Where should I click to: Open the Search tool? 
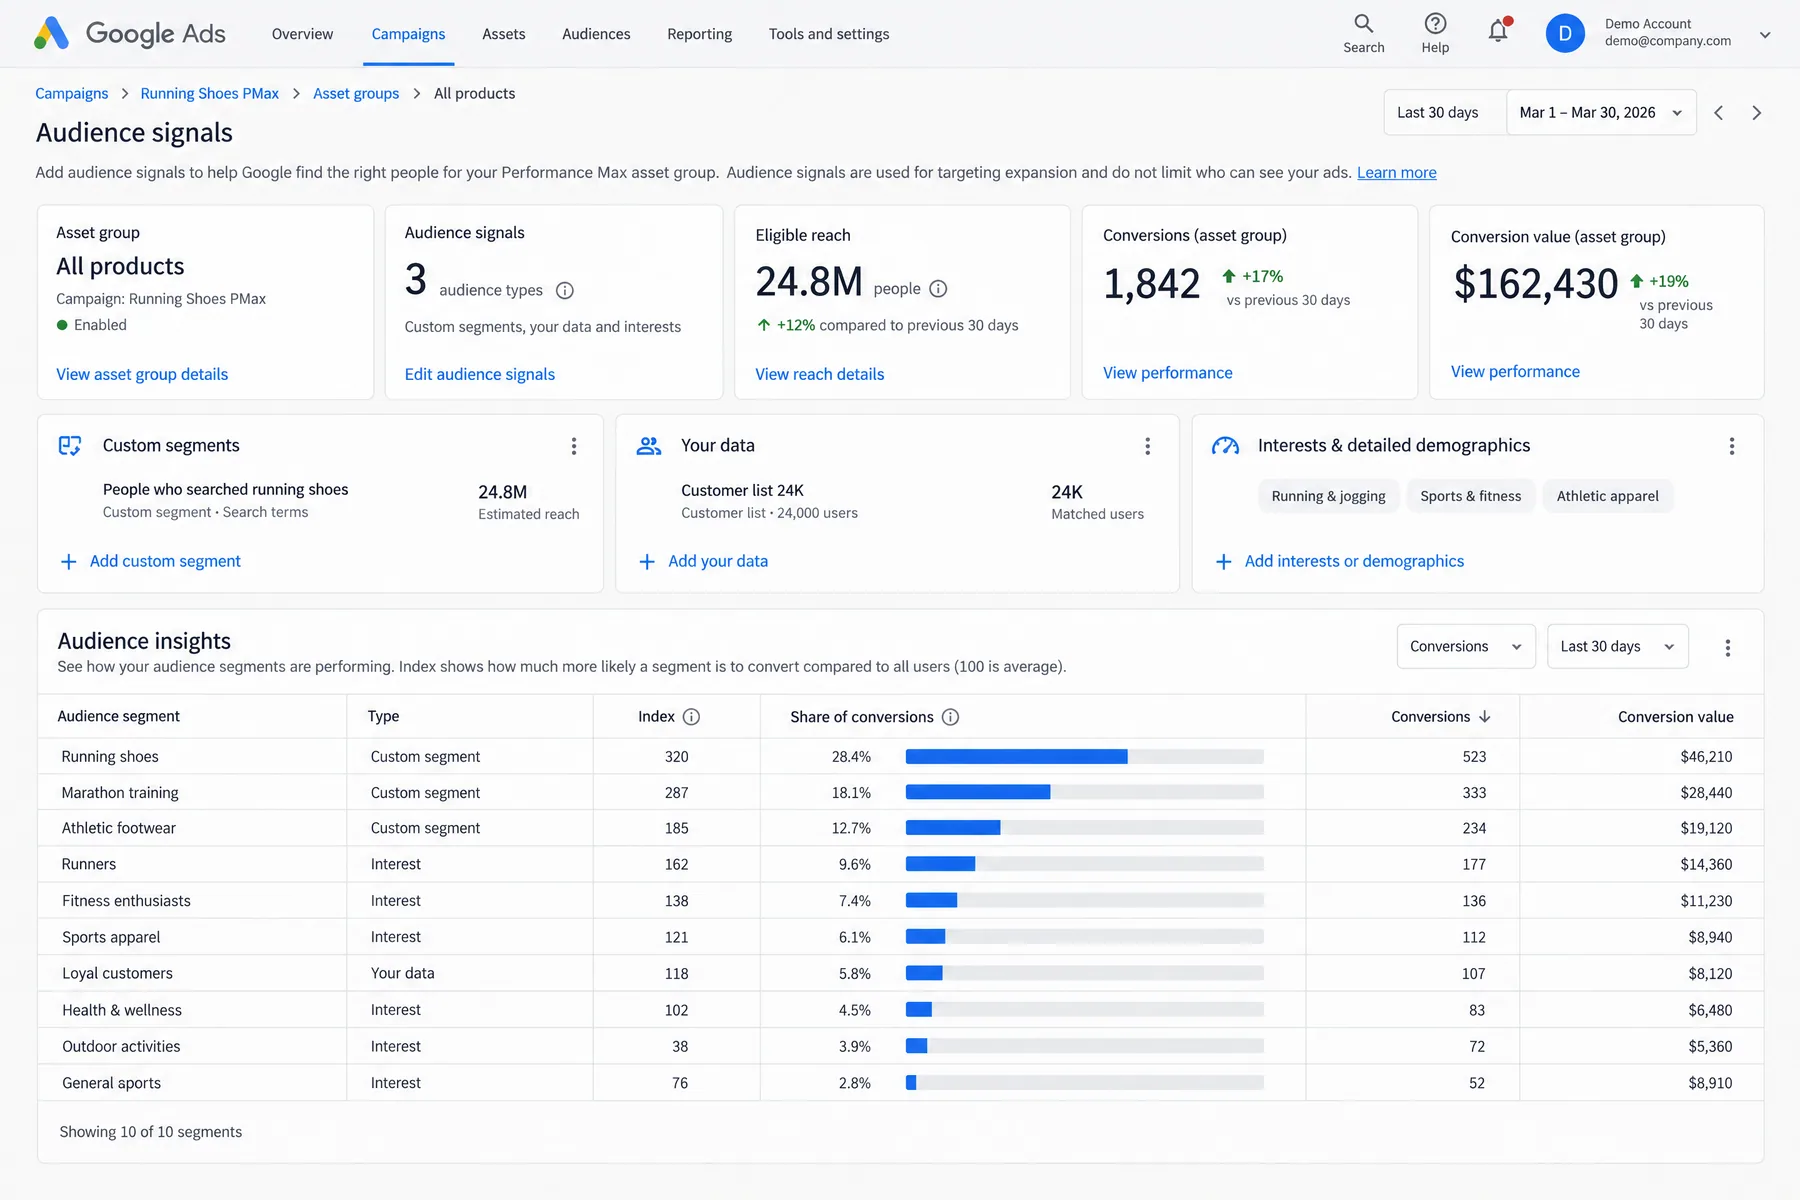tap(1363, 33)
